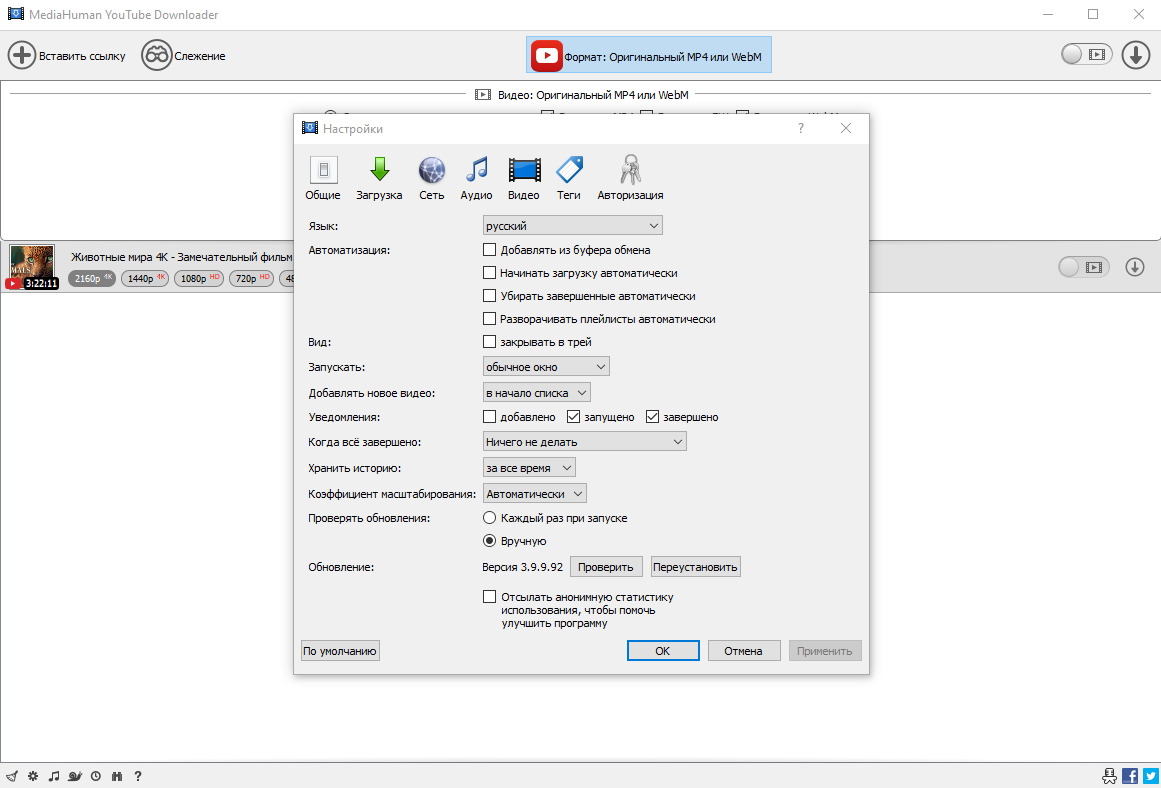The height and width of the screenshot is (788, 1161).
Task: Open the Facebook icon at bottom right
Action: coord(1130,775)
